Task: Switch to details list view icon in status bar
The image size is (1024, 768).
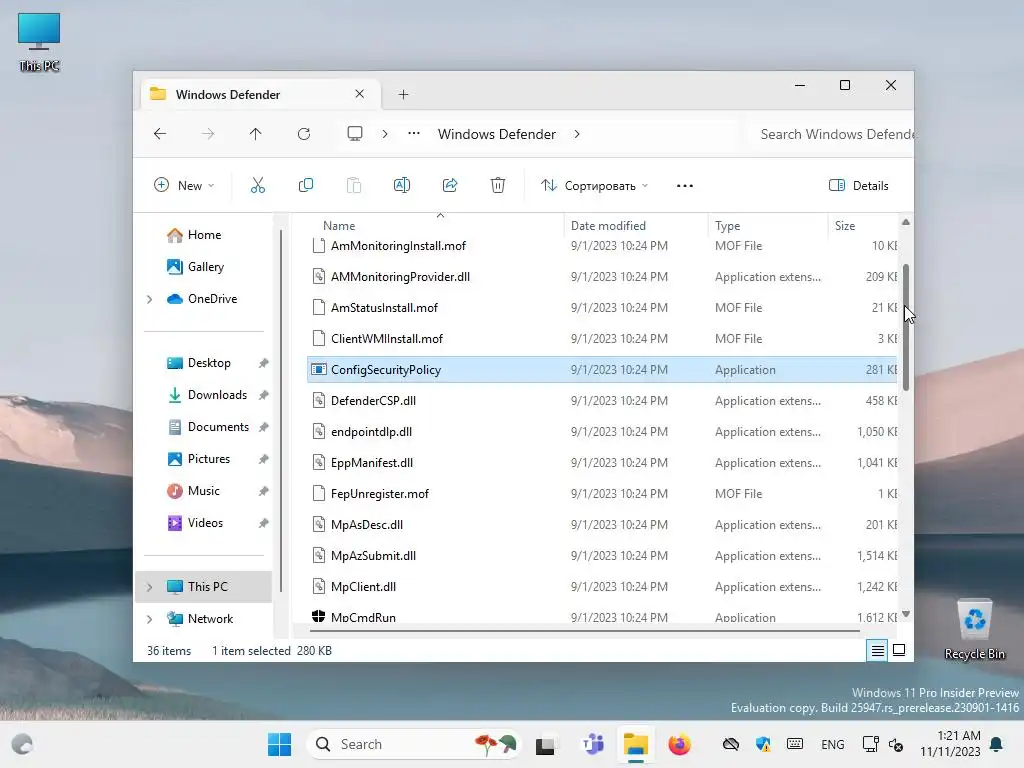Action: [x=877, y=650]
